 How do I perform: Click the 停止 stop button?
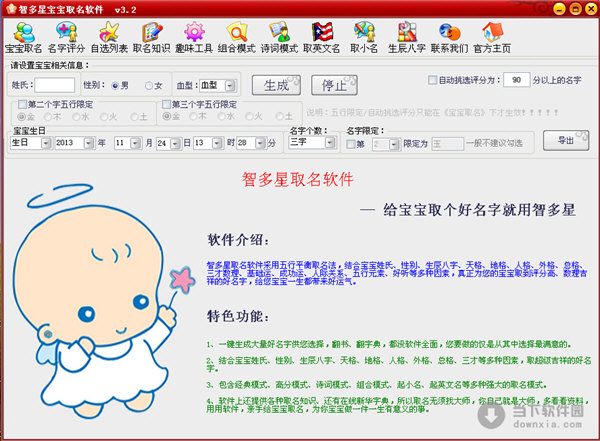(x=334, y=85)
